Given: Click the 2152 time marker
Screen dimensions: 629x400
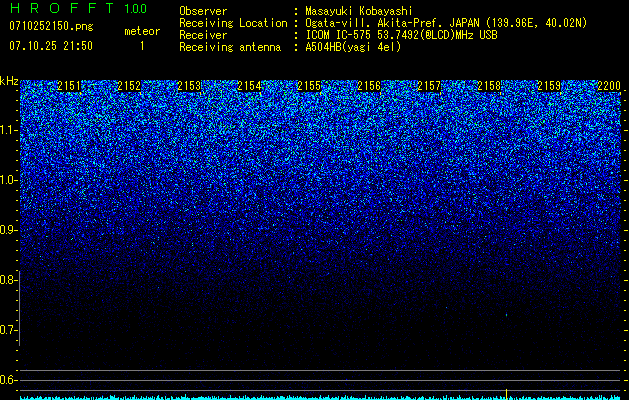Looking at the screenshot, I should (x=129, y=86).
